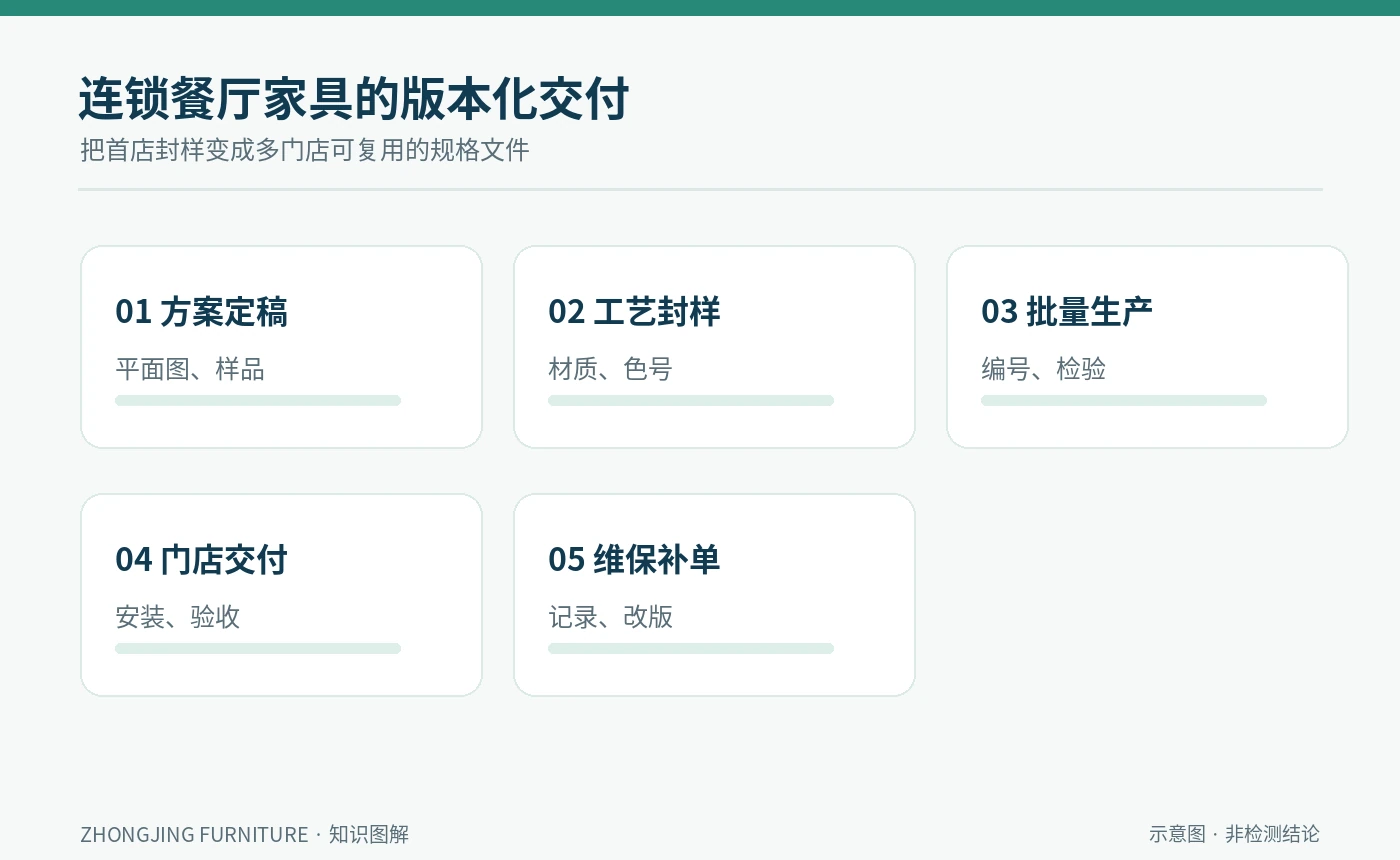Select the 01 方案定稿 card heading
This screenshot has width=1400, height=860.
[x=201, y=312]
